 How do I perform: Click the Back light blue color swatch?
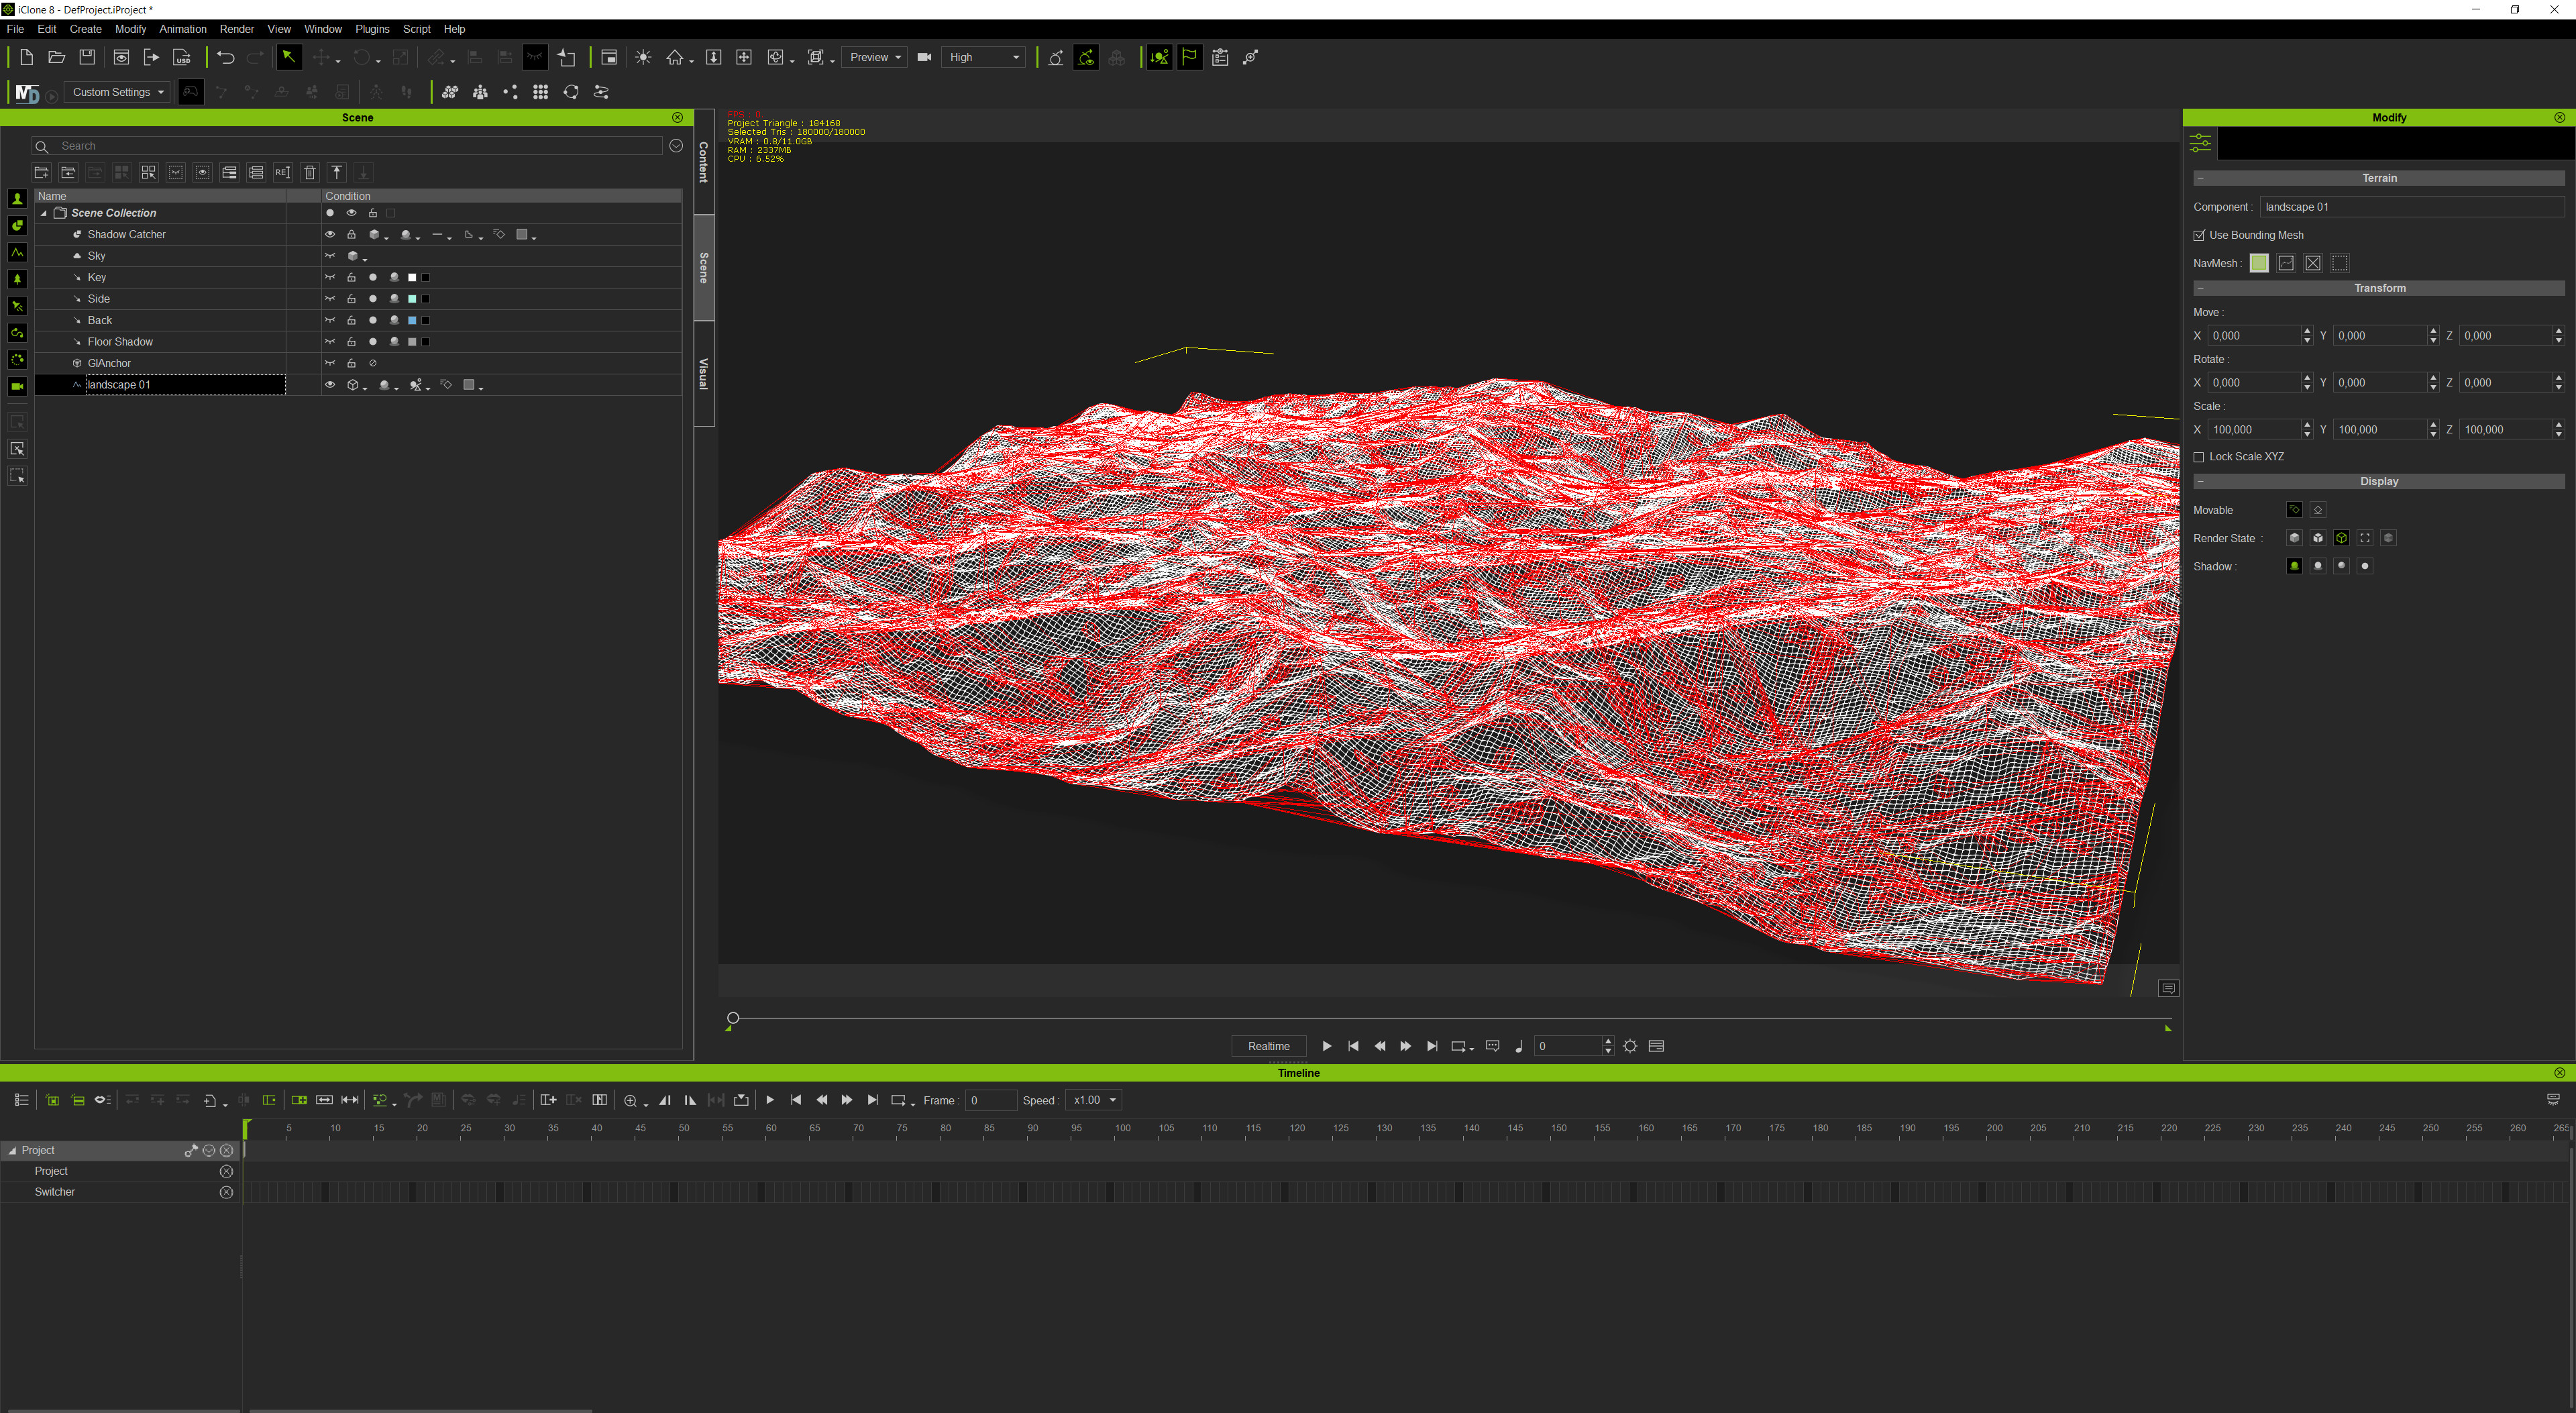pyautogui.click(x=412, y=321)
